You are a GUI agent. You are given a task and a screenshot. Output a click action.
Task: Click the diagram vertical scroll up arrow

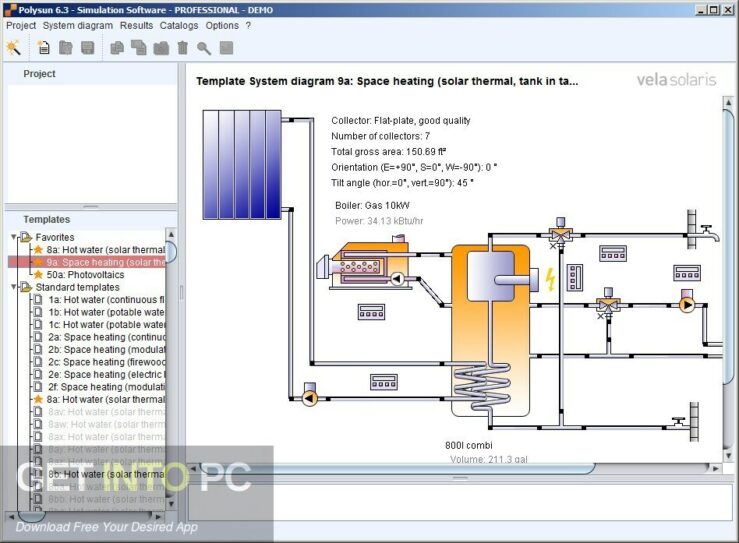pyautogui.click(x=729, y=102)
